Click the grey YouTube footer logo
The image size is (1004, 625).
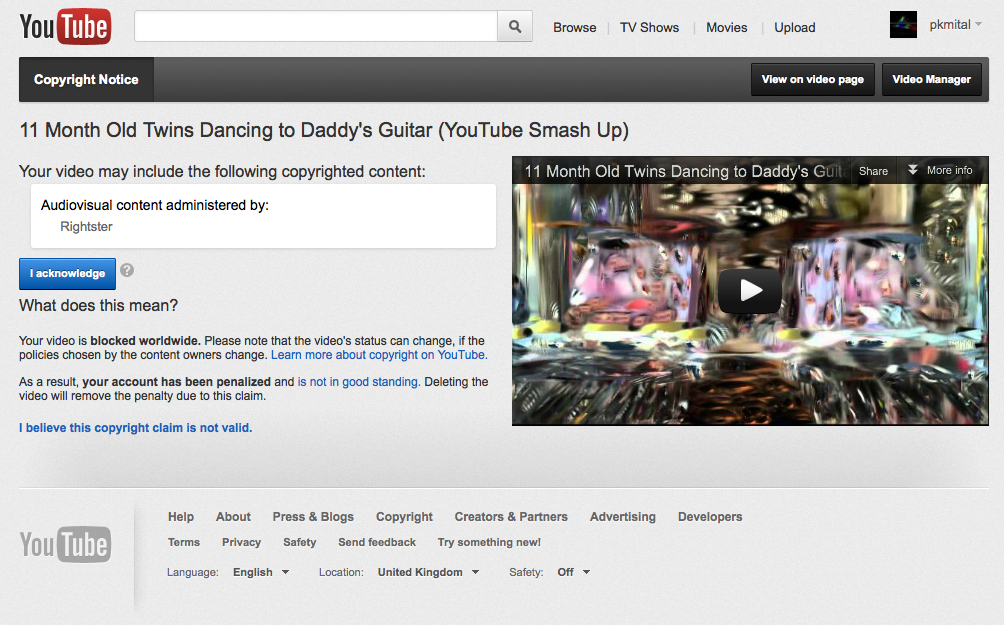65,545
